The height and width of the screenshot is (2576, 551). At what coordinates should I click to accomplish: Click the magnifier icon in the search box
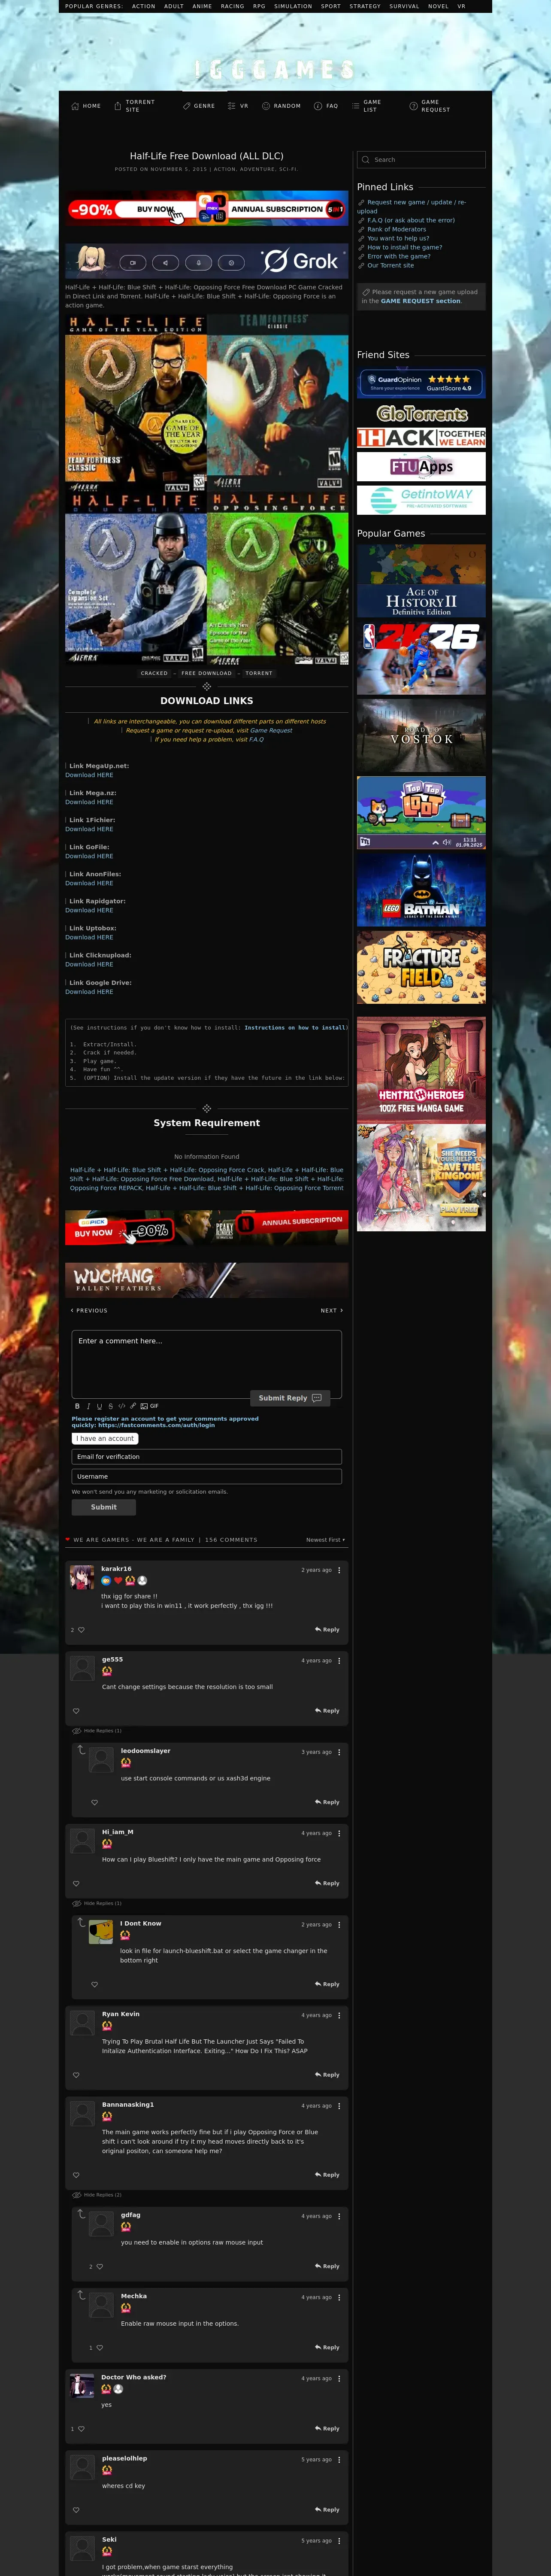(366, 160)
